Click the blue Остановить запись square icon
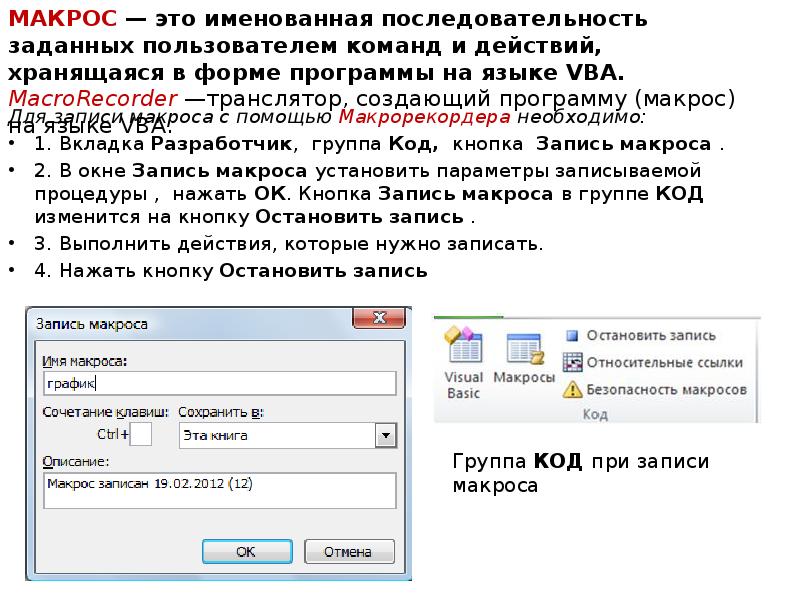The height and width of the screenshot is (600, 800). click(572, 336)
